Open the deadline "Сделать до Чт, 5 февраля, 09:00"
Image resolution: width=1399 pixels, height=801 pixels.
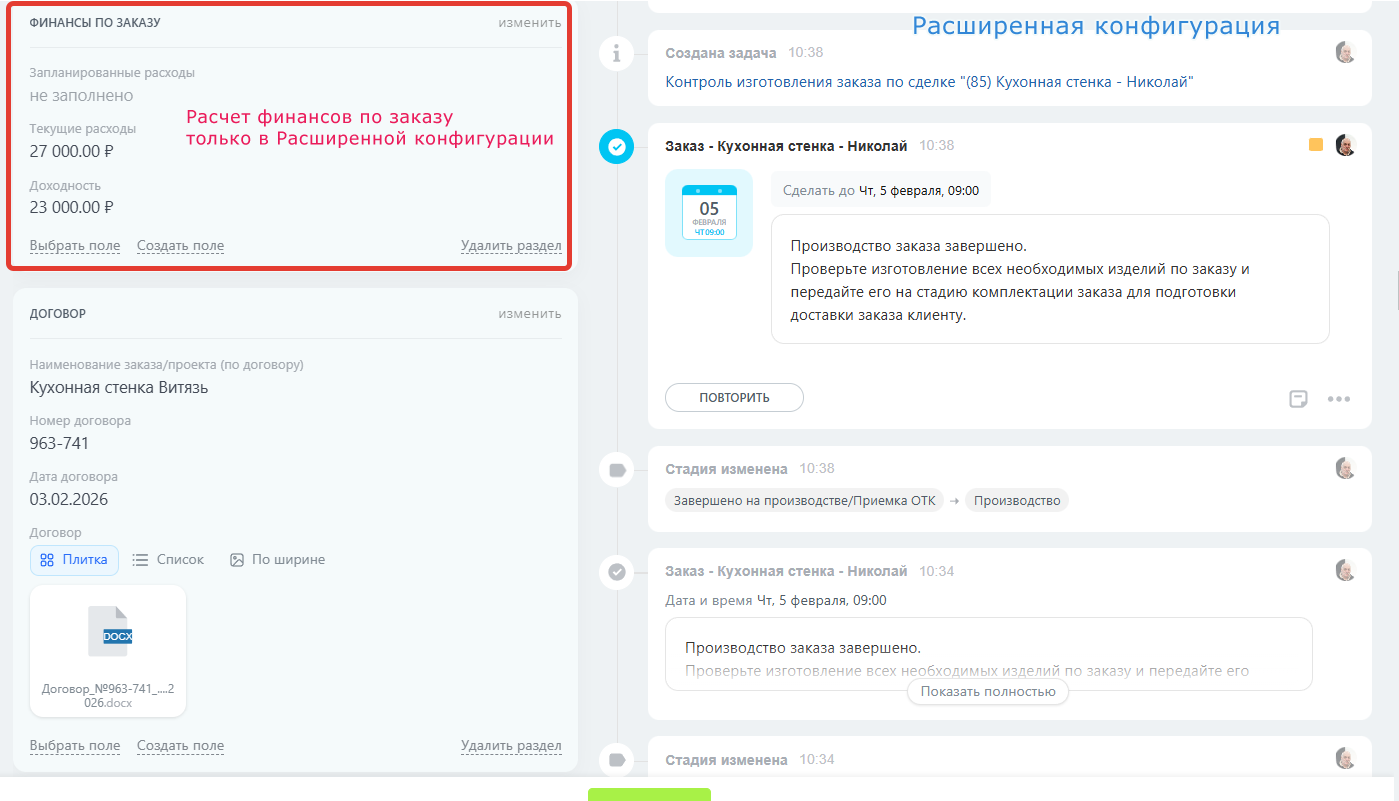pos(881,190)
